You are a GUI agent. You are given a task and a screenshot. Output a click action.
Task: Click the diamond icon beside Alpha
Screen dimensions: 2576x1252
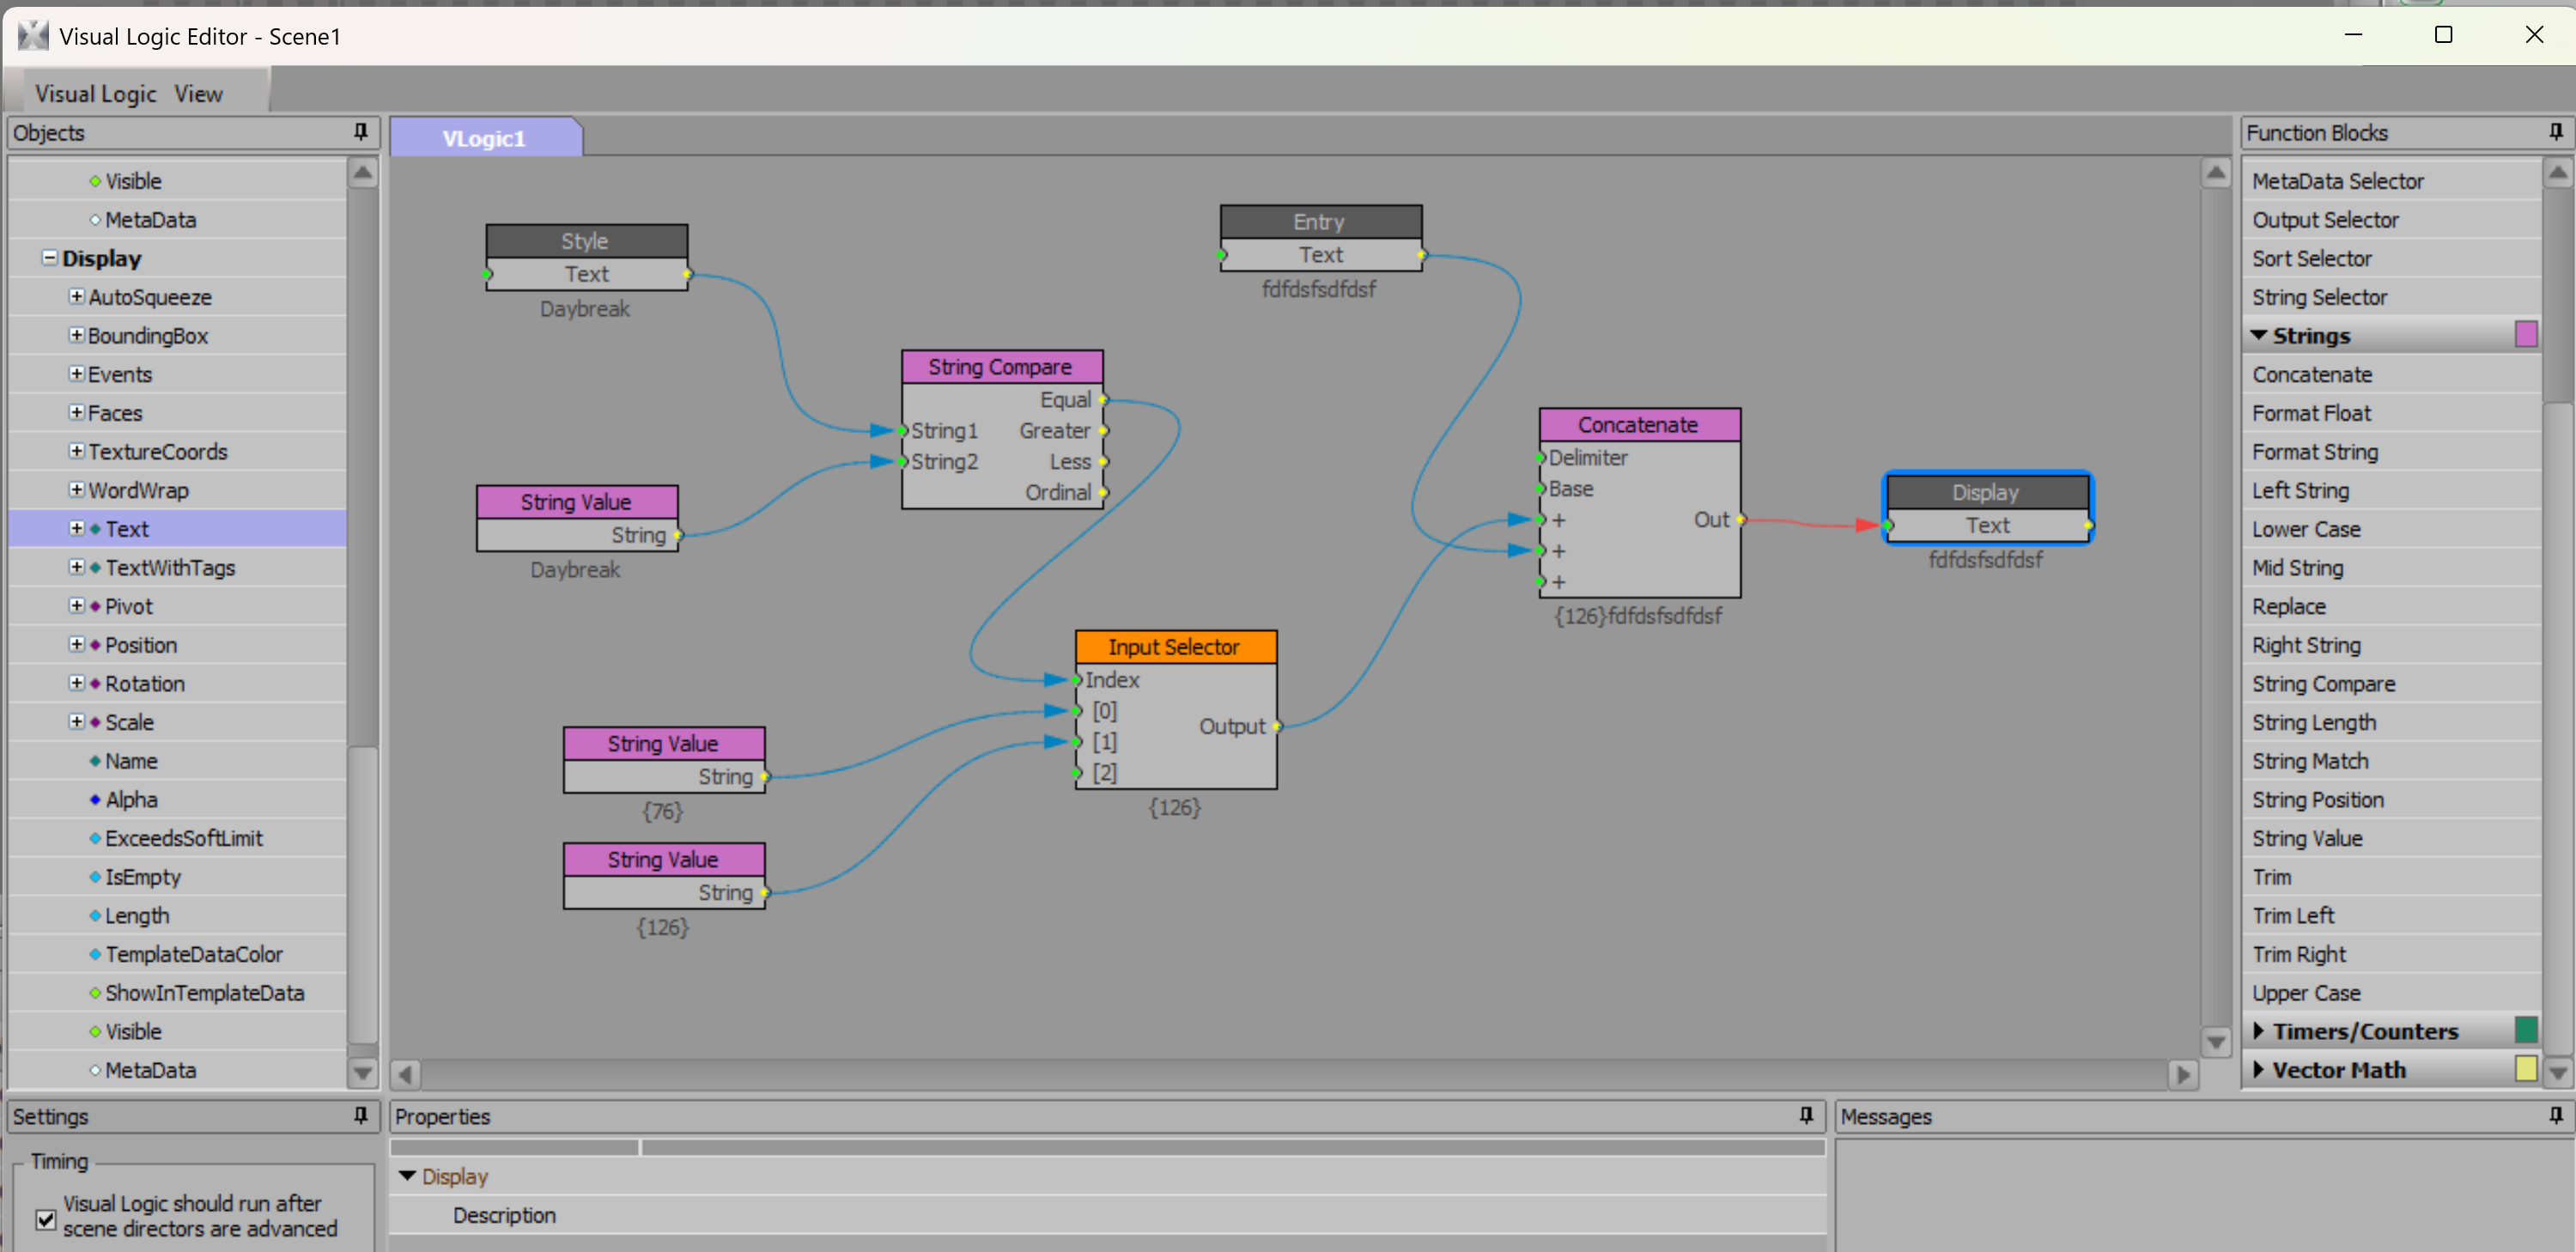click(x=95, y=799)
